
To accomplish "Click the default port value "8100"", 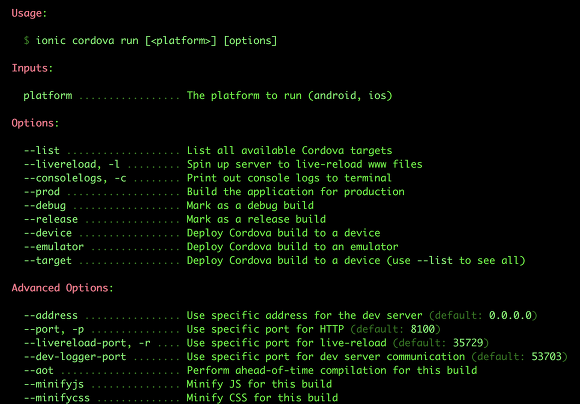I will [x=422, y=329].
